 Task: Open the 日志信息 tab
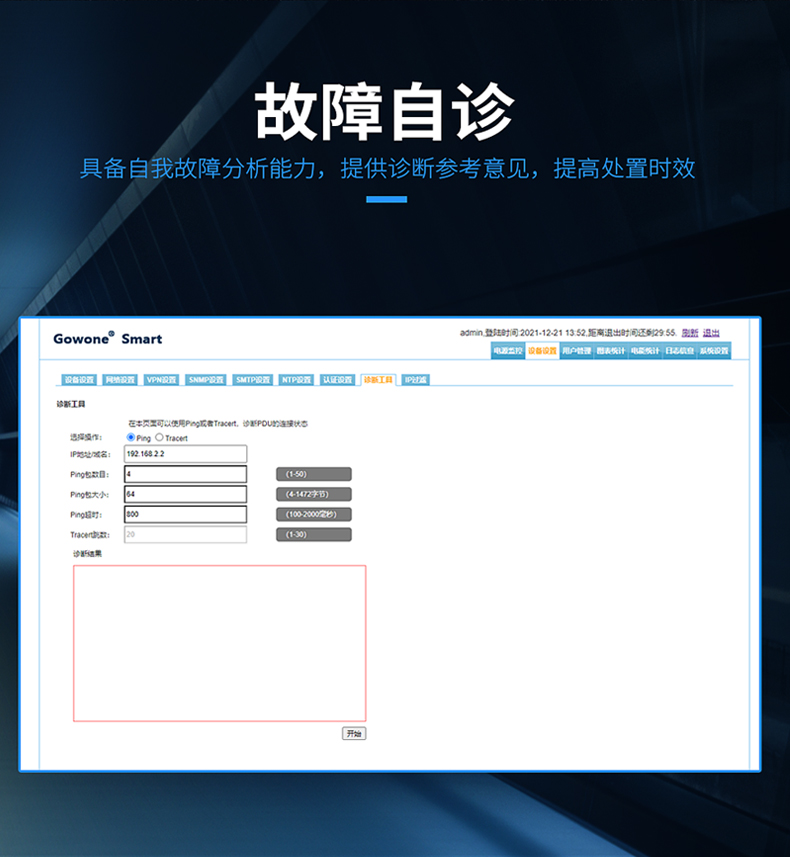coord(679,351)
